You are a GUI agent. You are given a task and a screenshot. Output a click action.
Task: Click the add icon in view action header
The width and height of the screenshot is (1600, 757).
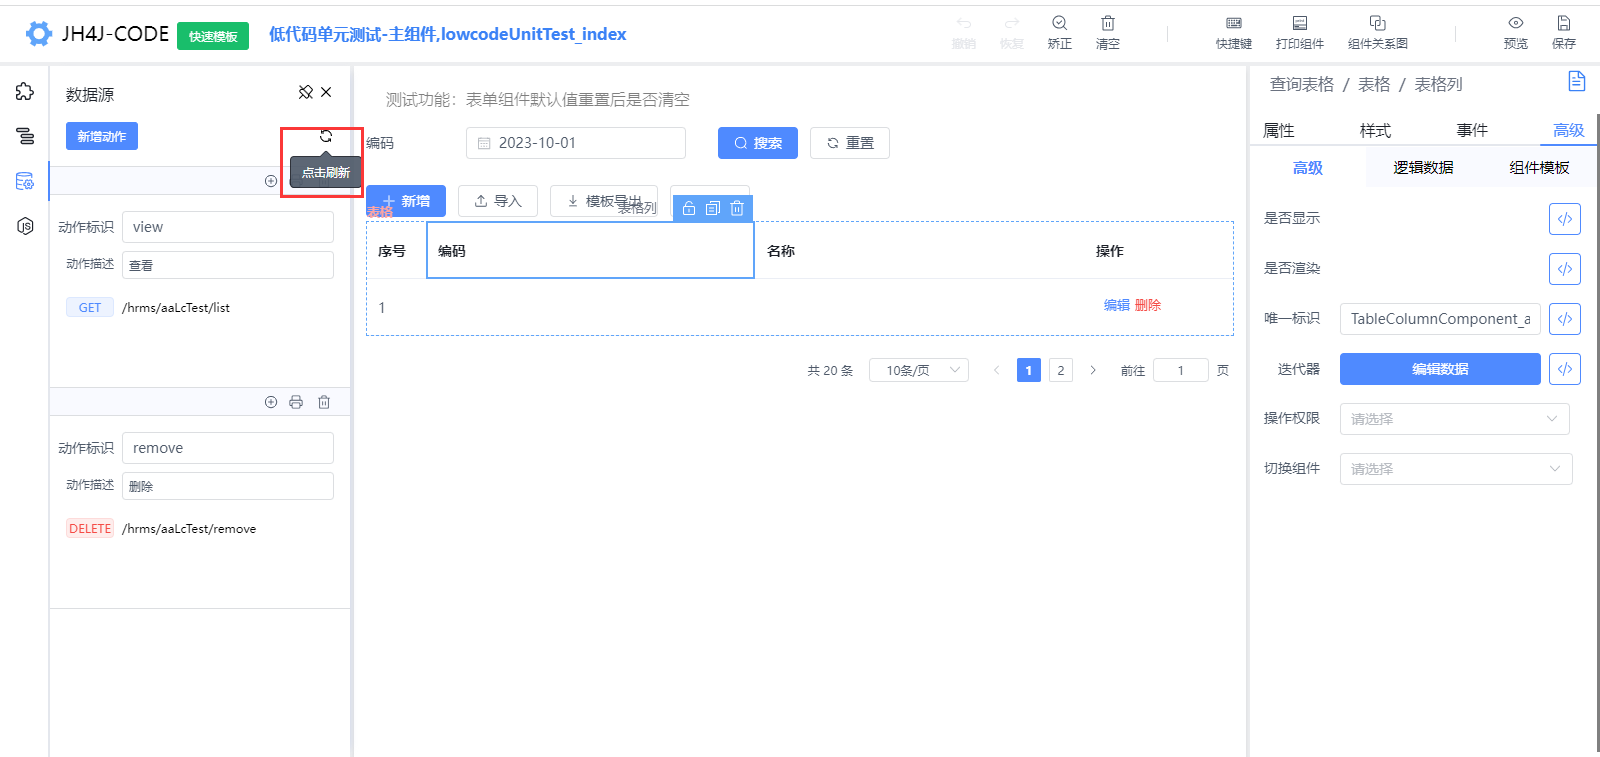[x=271, y=181]
